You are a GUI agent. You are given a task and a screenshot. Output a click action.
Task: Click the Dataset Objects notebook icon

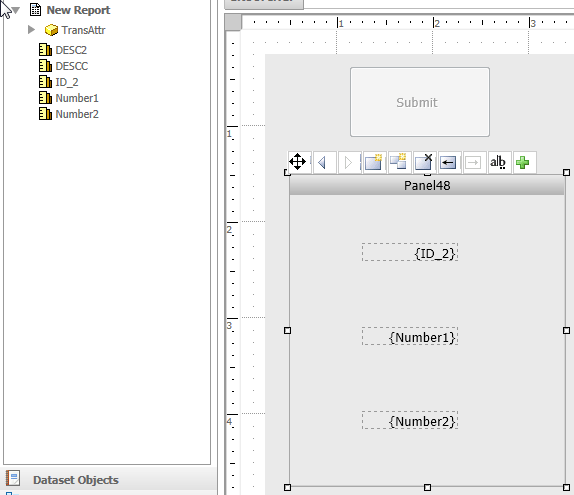pyautogui.click(x=13, y=478)
